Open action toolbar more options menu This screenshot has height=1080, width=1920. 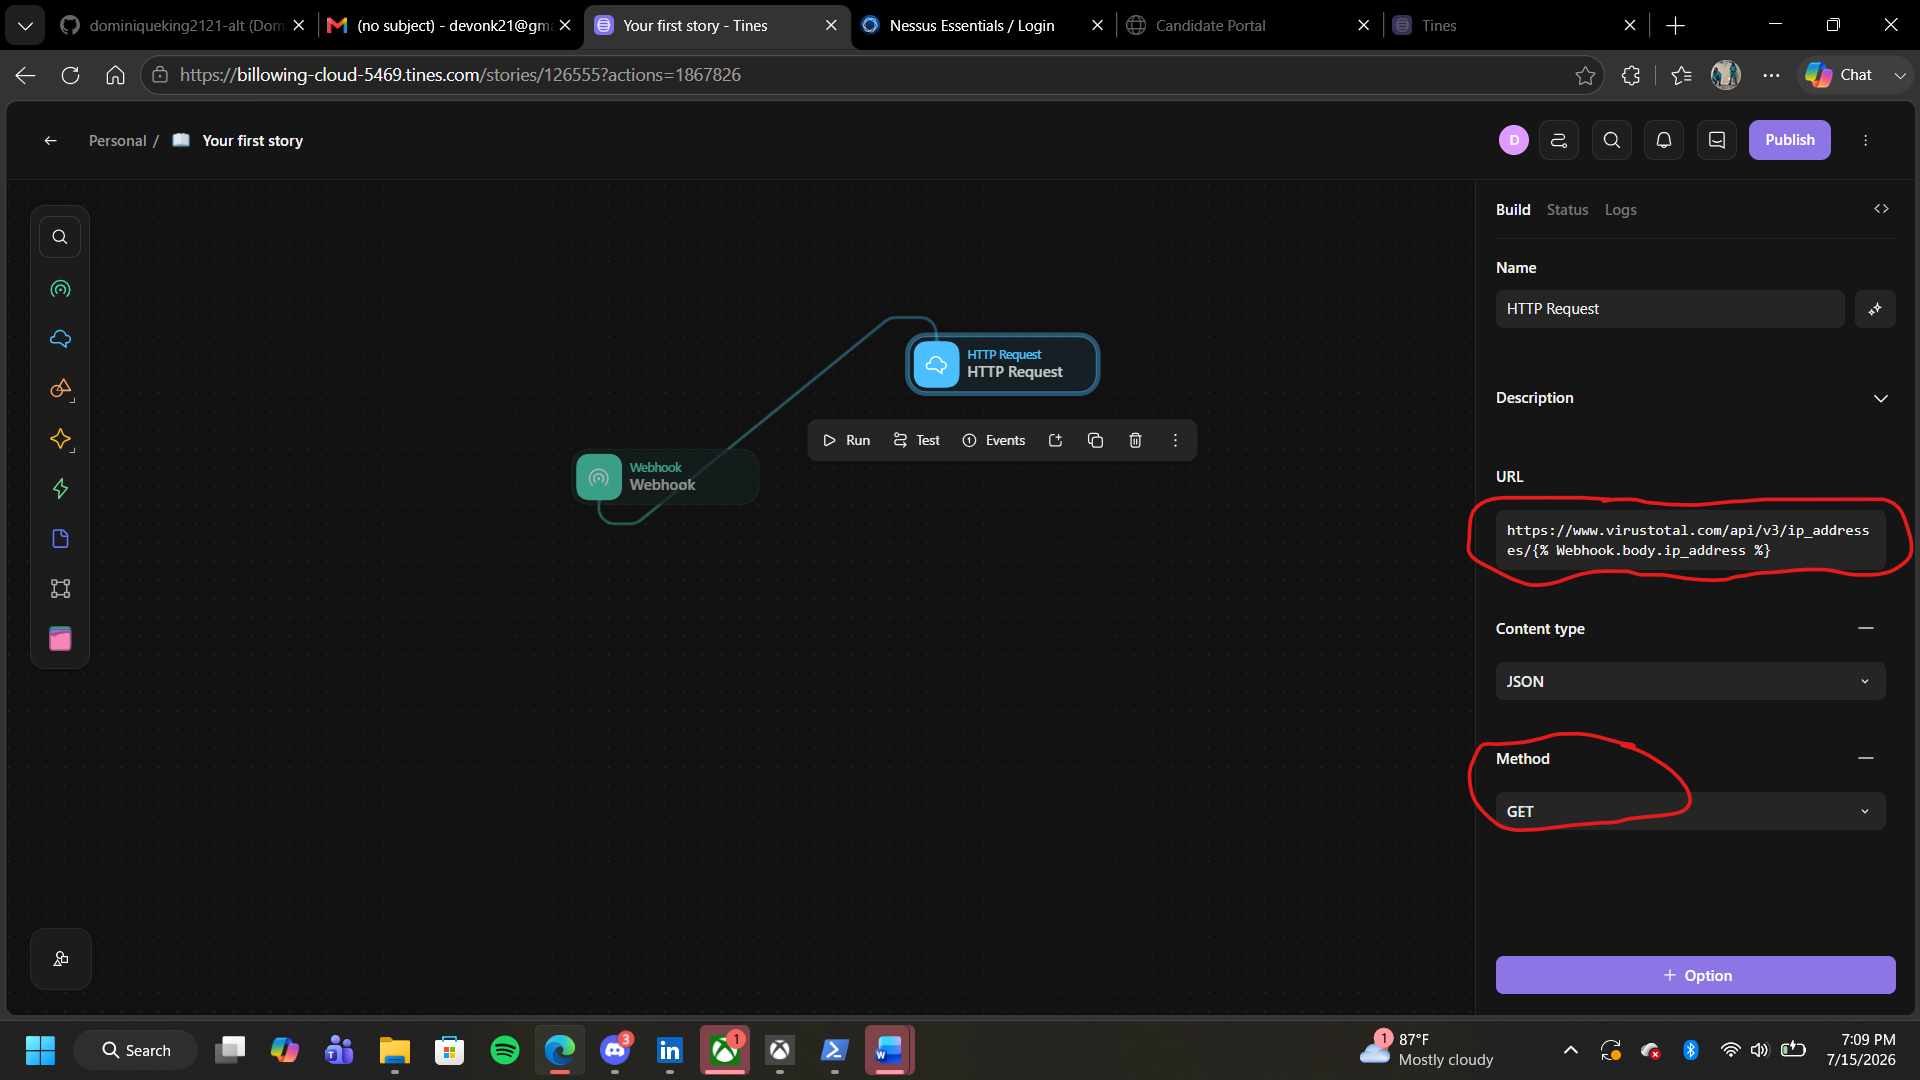1175,440
